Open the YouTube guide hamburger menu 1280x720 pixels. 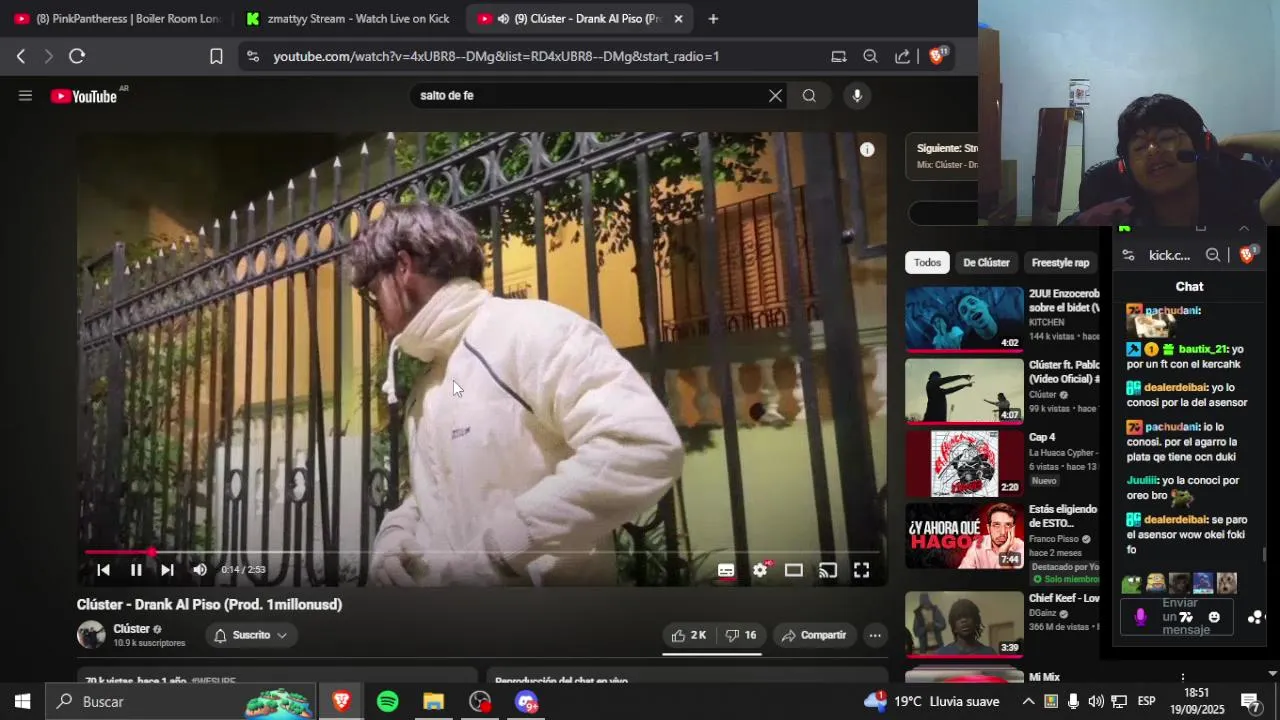(x=25, y=96)
